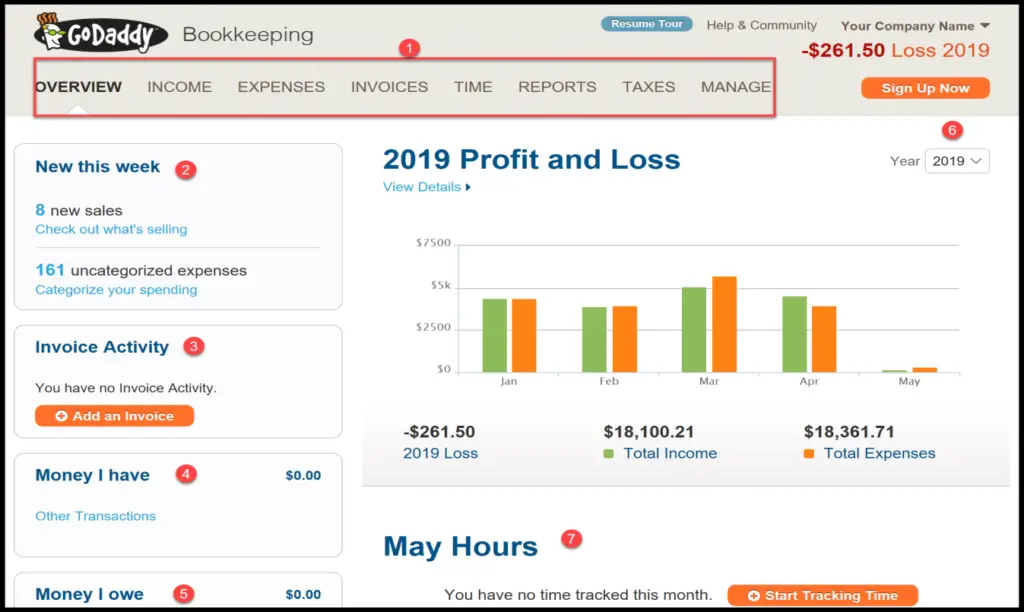Open Other Transactions link
This screenshot has height=612, width=1024.
95,516
